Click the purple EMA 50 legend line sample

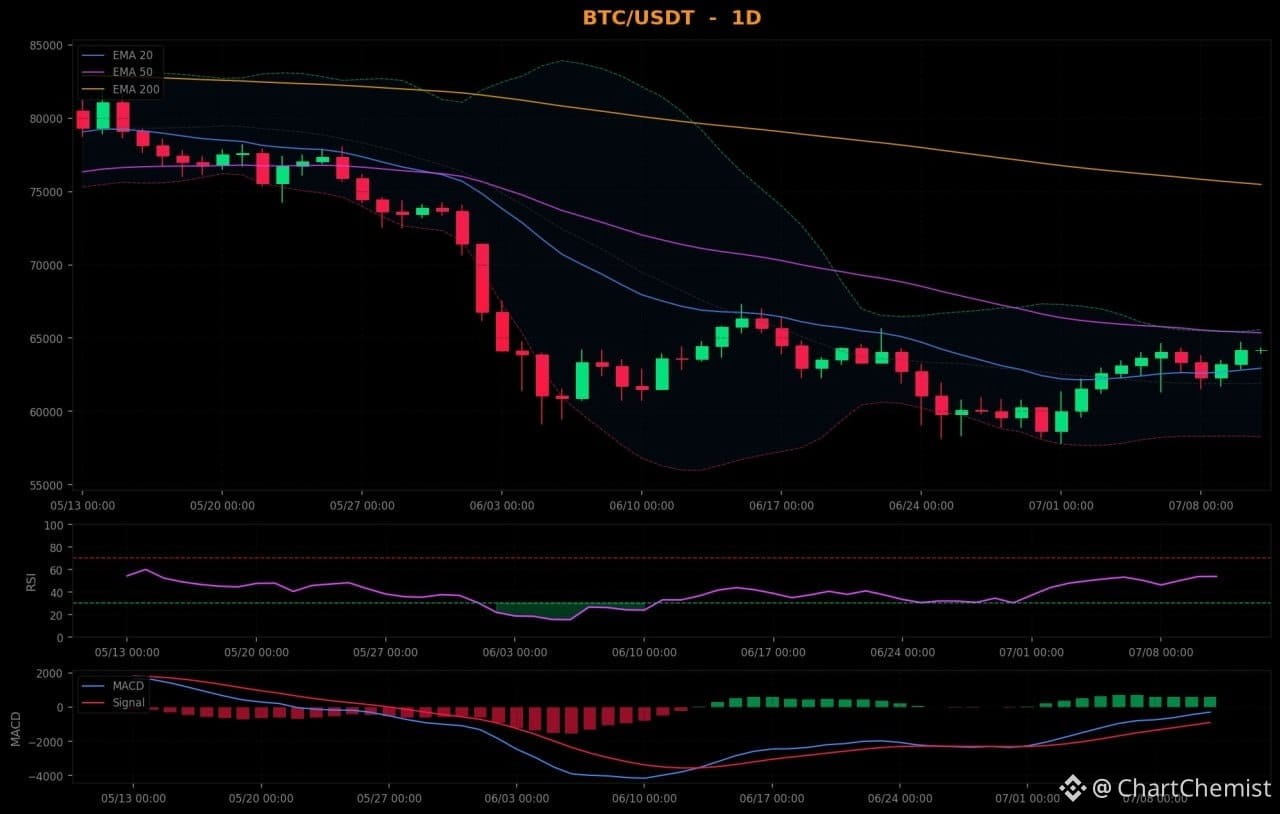pyautogui.click(x=95, y=72)
